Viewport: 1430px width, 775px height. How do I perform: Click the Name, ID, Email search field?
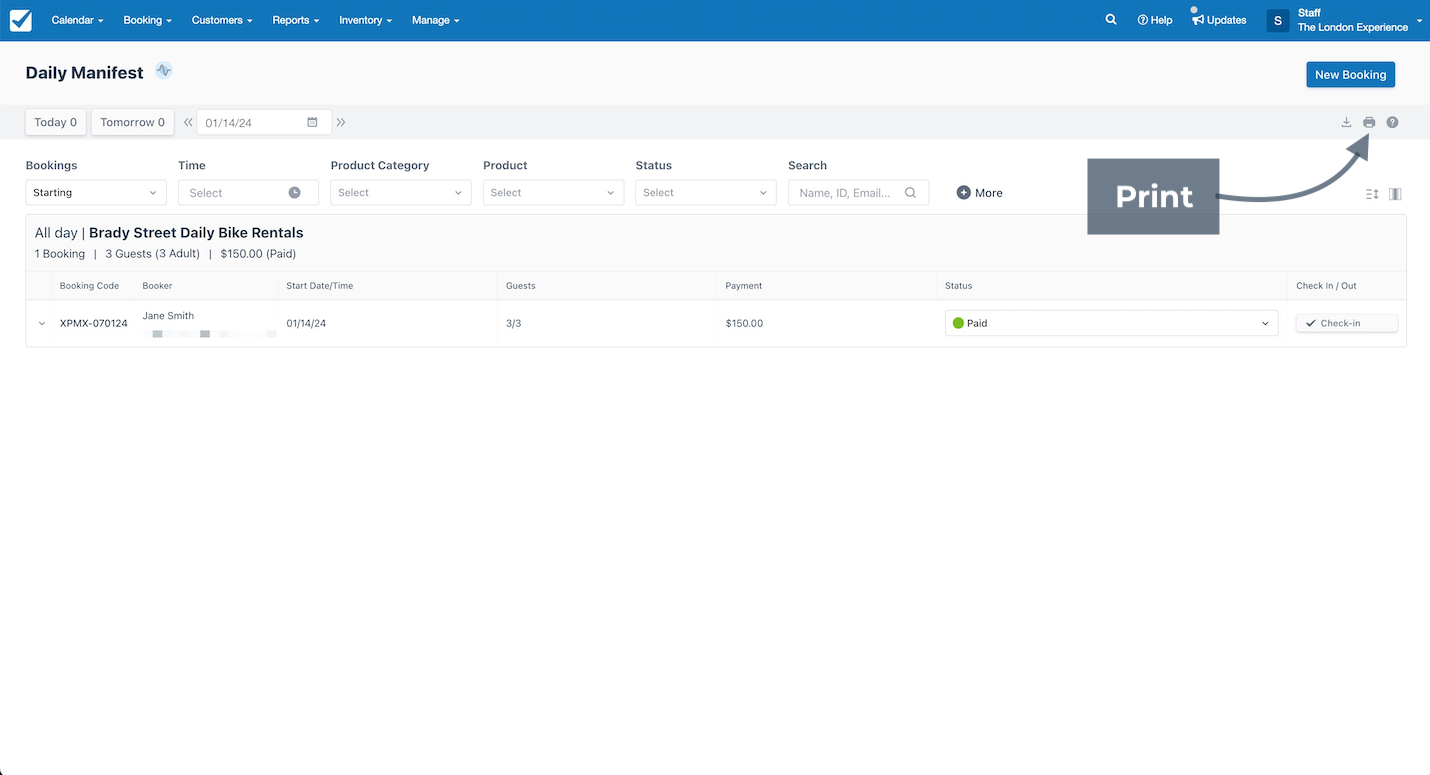pyautogui.click(x=858, y=193)
